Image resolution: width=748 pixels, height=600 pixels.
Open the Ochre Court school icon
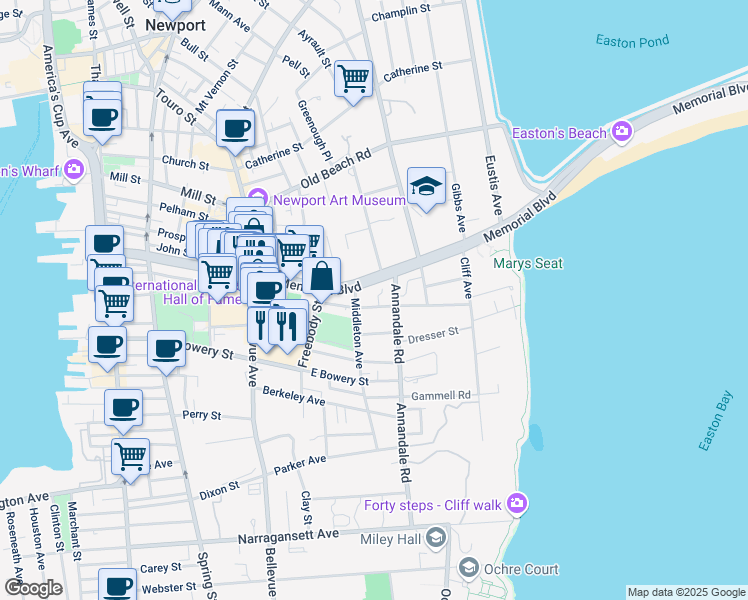pyautogui.click(x=469, y=568)
